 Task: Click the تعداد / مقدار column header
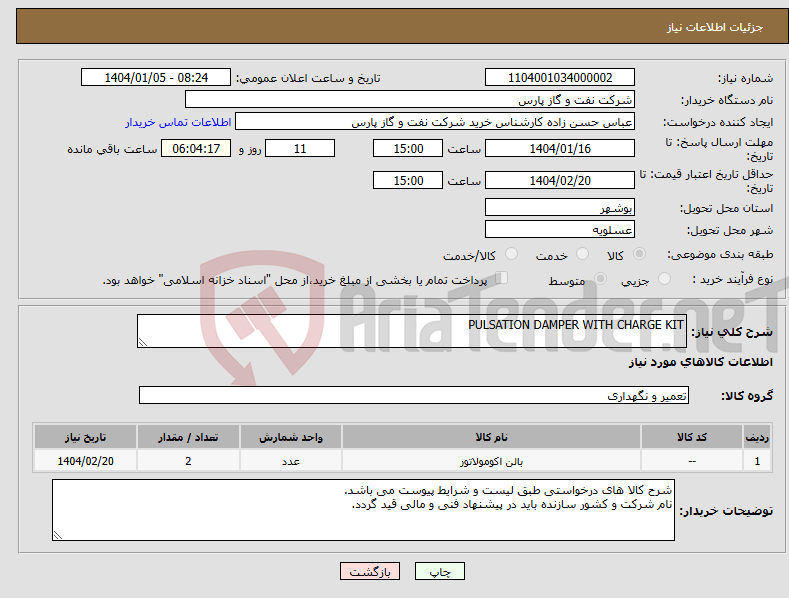coord(188,437)
